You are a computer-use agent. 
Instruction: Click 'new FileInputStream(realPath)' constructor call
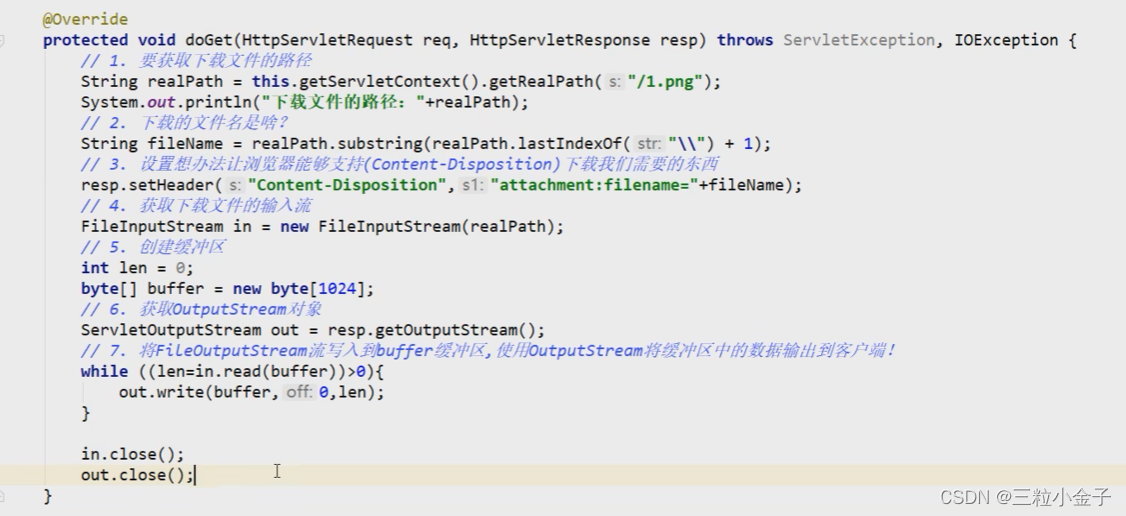click(418, 227)
